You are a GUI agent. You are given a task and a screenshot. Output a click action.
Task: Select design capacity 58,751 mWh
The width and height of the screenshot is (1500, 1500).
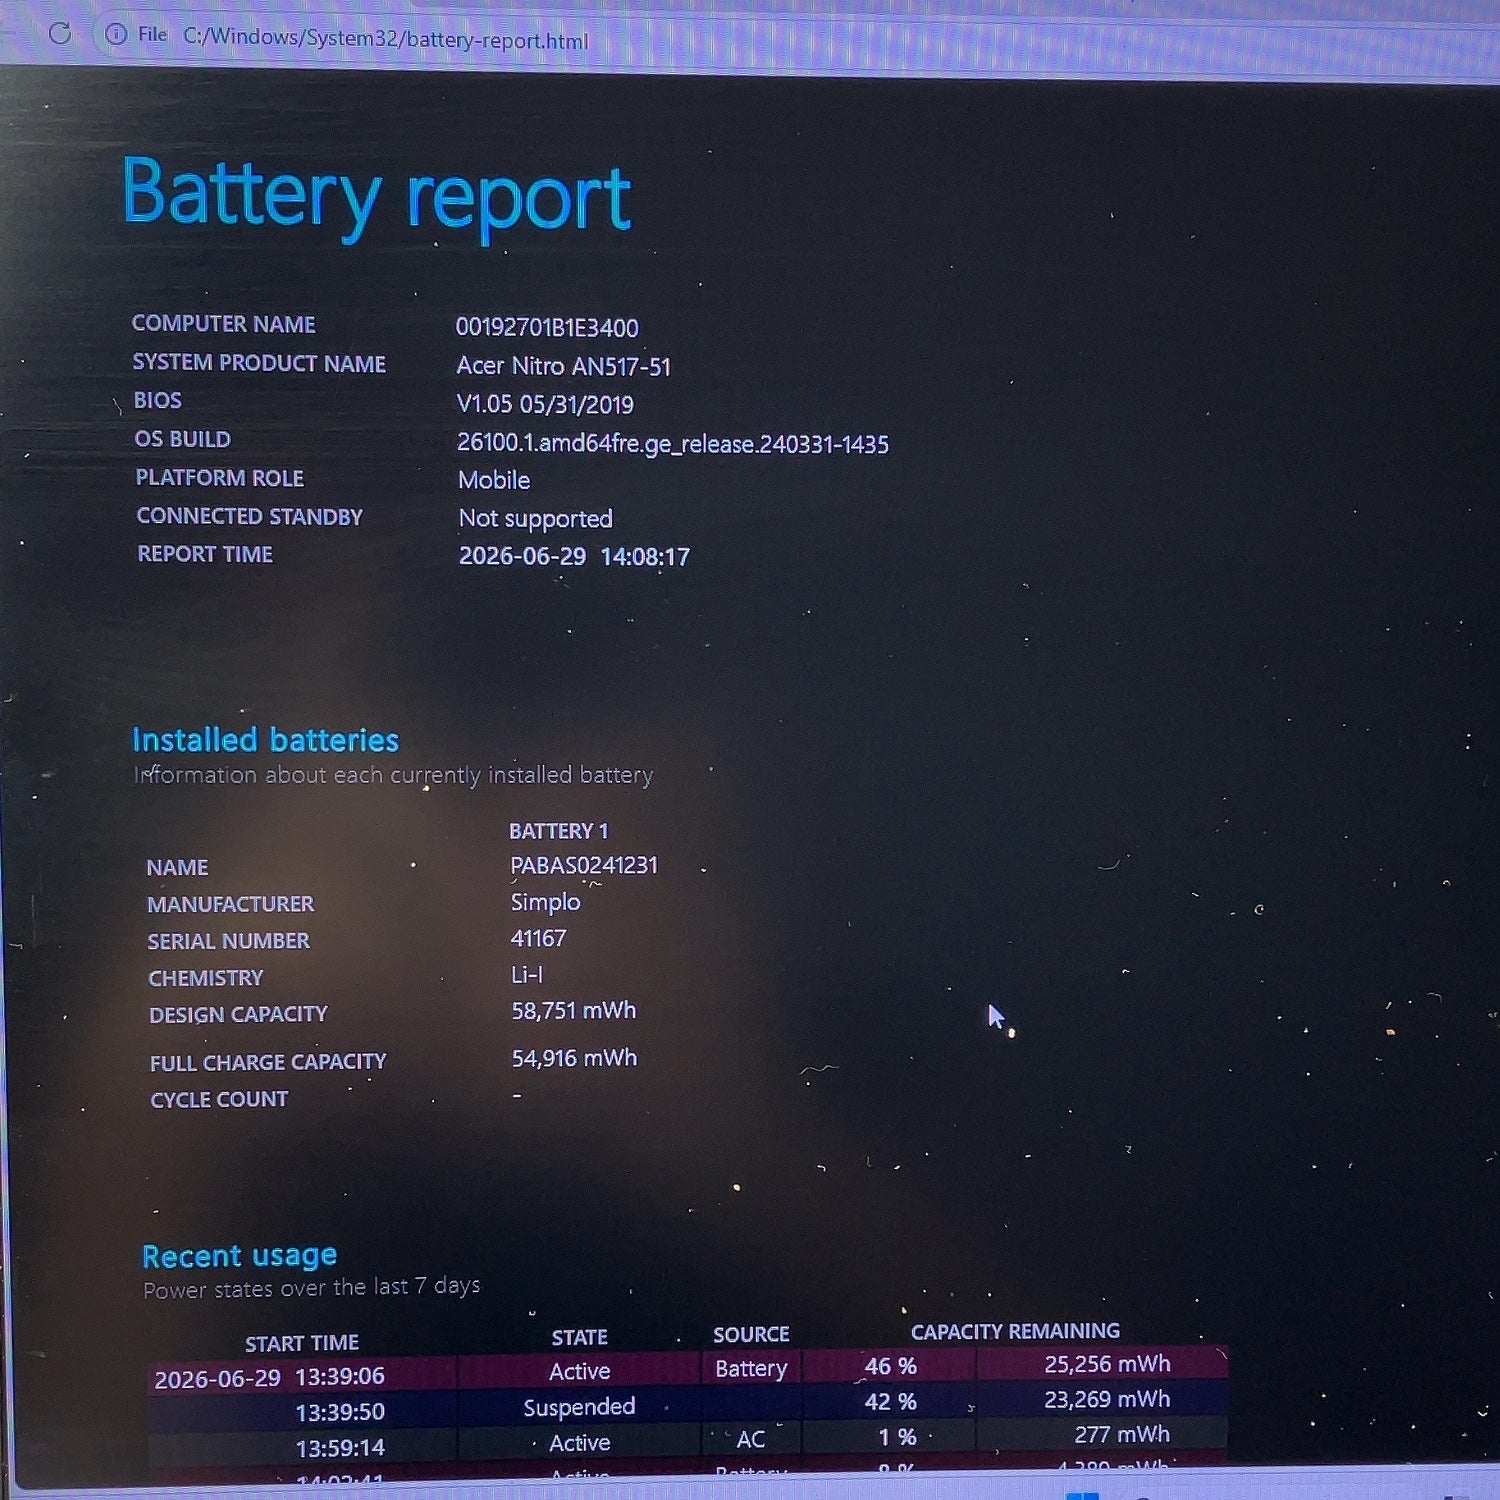point(574,1011)
